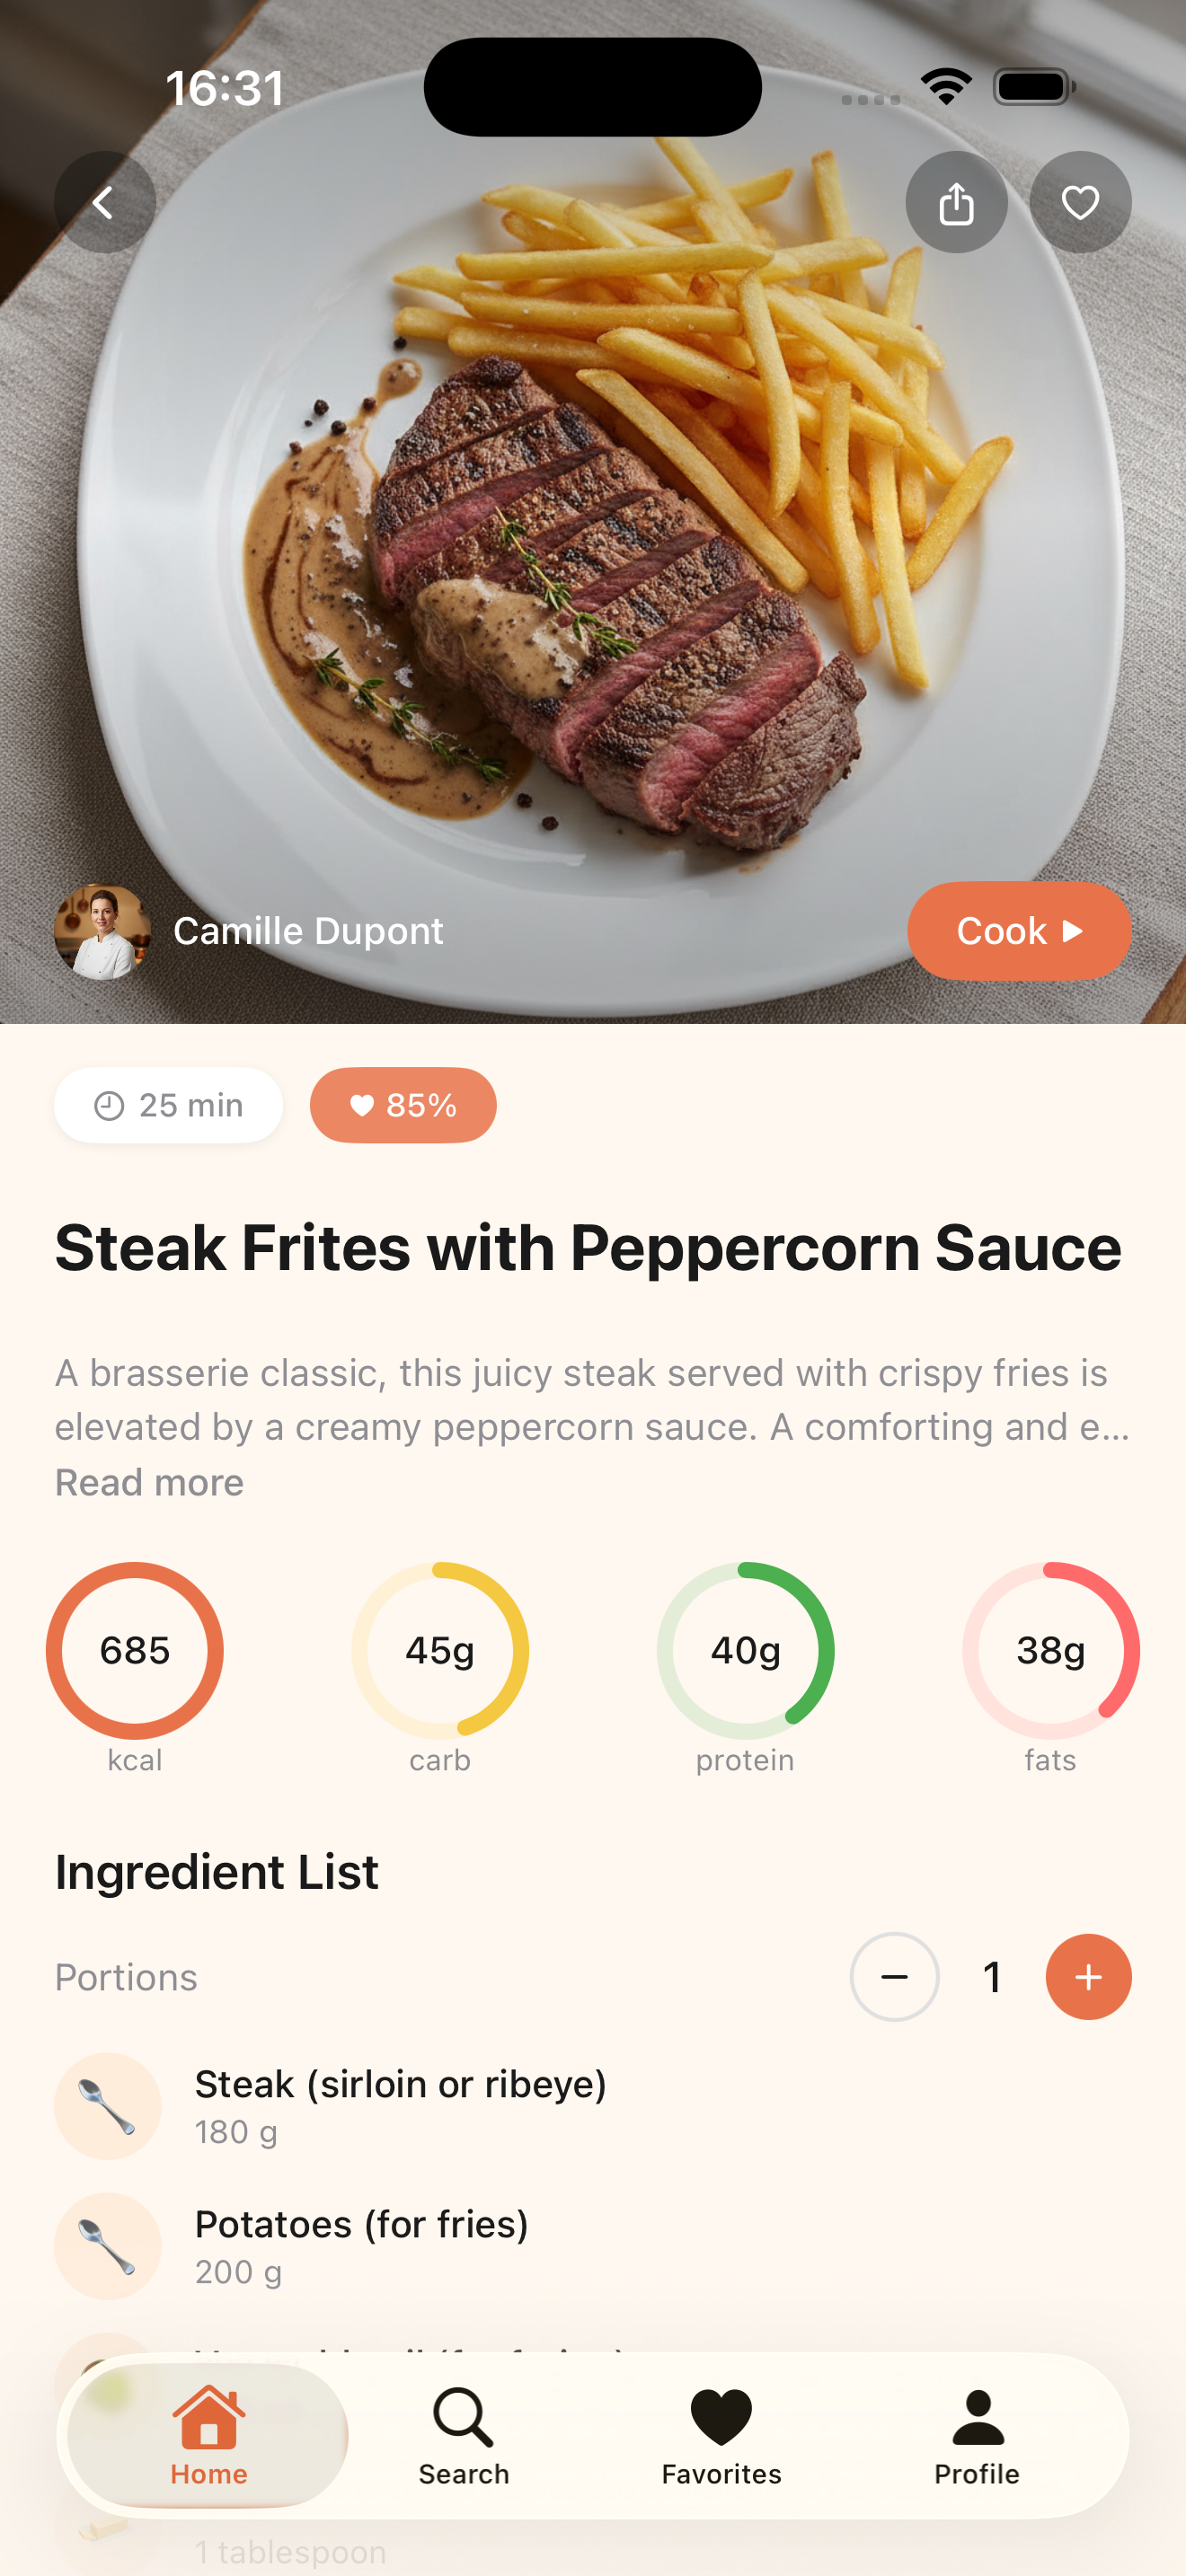Viewport: 1186px width, 2576px height.
Task: Increase portions with plus button
Action: pos(1088,1977)
